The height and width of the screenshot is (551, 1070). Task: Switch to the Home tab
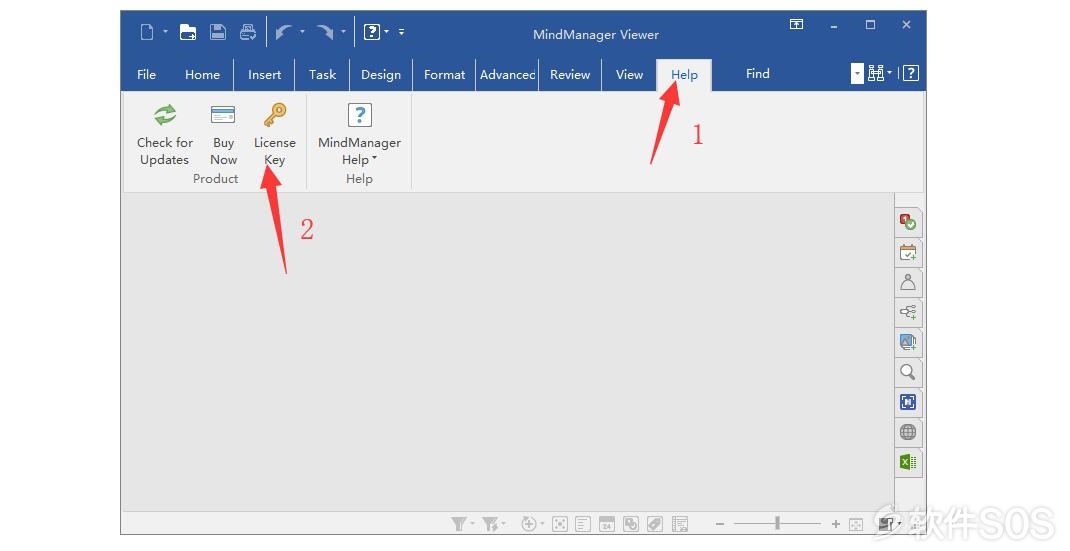click(202, 74)
